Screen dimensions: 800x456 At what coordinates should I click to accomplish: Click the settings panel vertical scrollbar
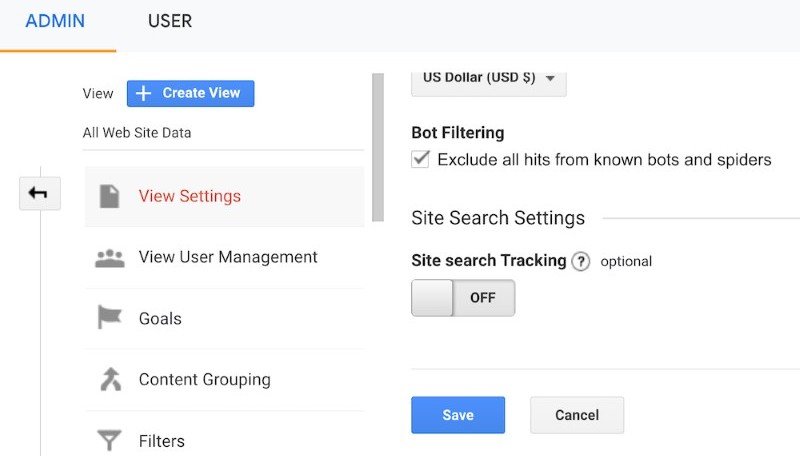[378, 147]
